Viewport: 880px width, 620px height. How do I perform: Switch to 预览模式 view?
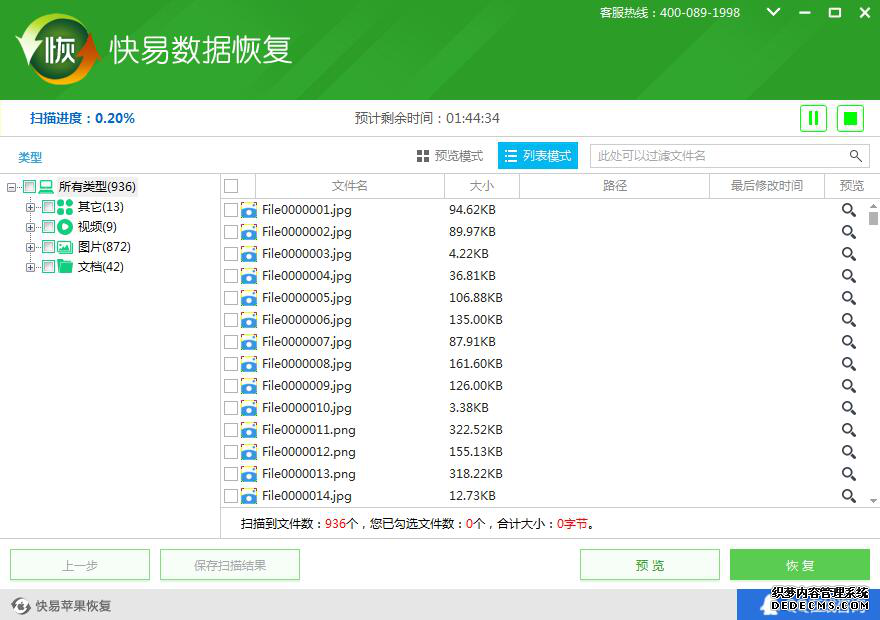pos(450,156)
